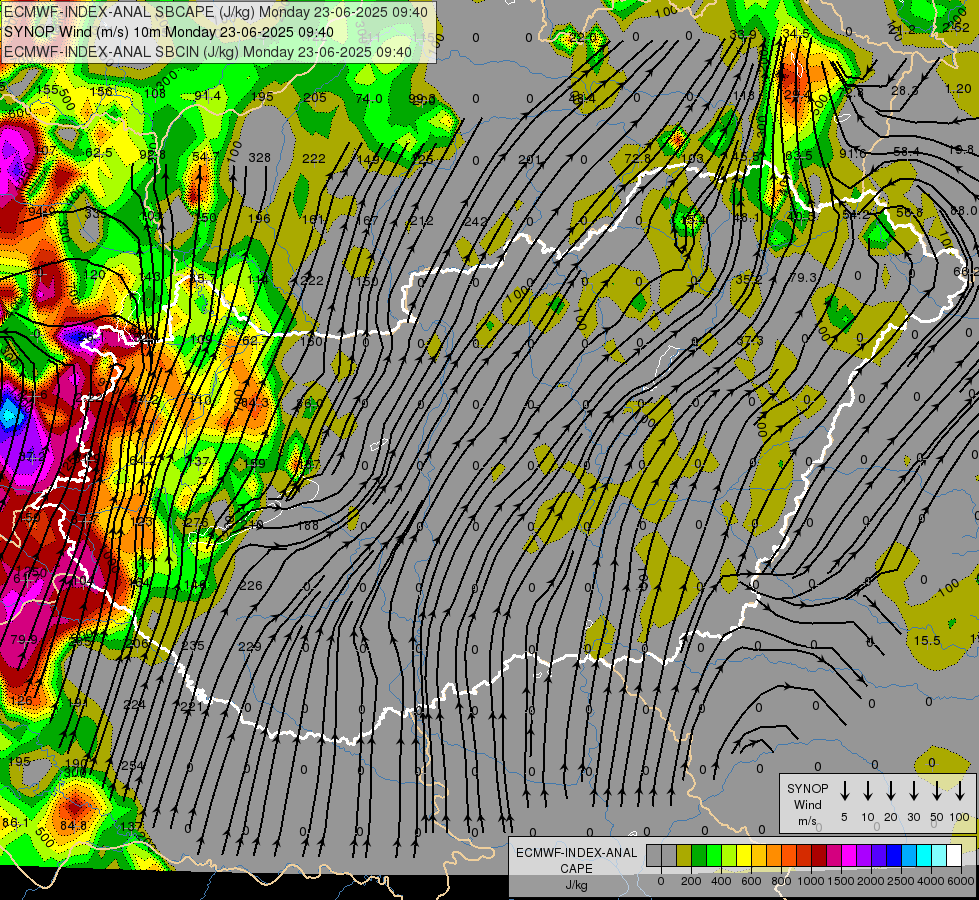Click the SBCAPE title line at top
The width and height of the screenshot is (979, 900).
216,12
